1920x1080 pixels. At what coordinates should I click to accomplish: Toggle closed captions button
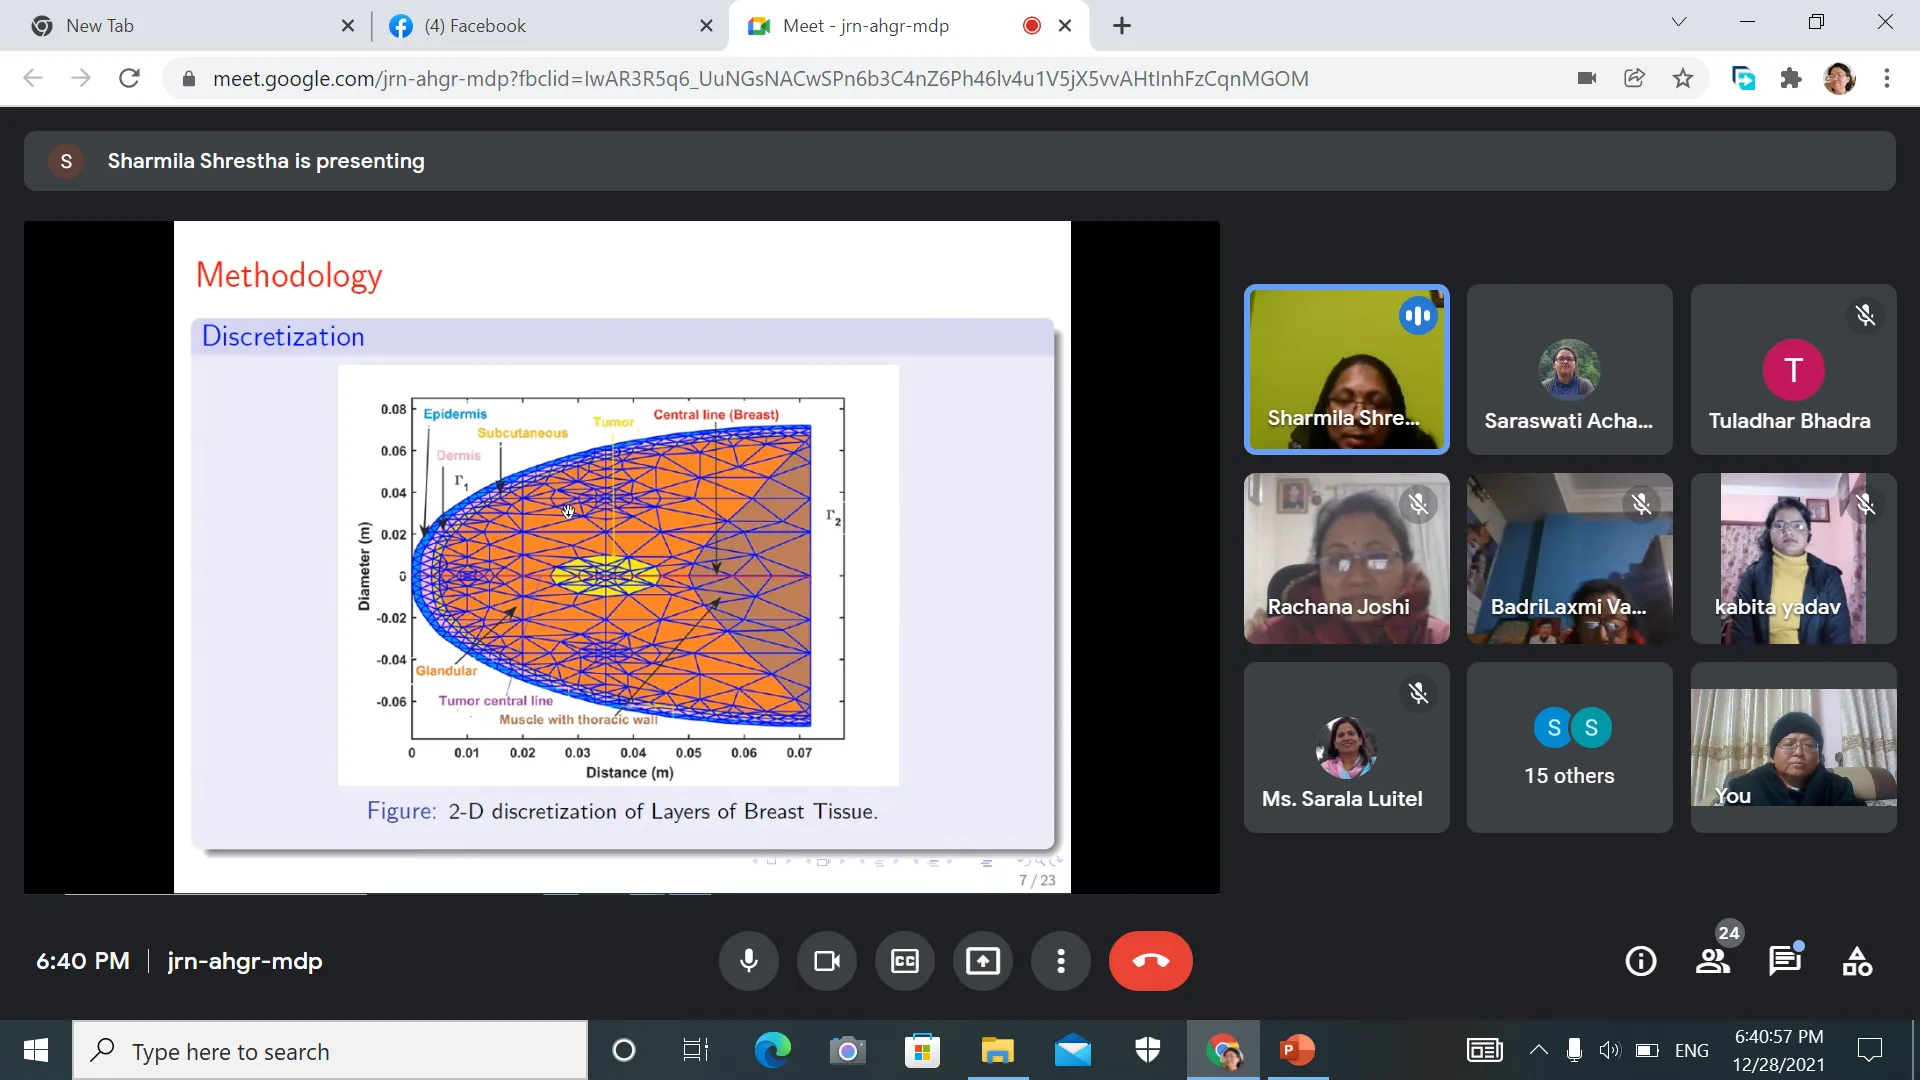click(905, 961)
